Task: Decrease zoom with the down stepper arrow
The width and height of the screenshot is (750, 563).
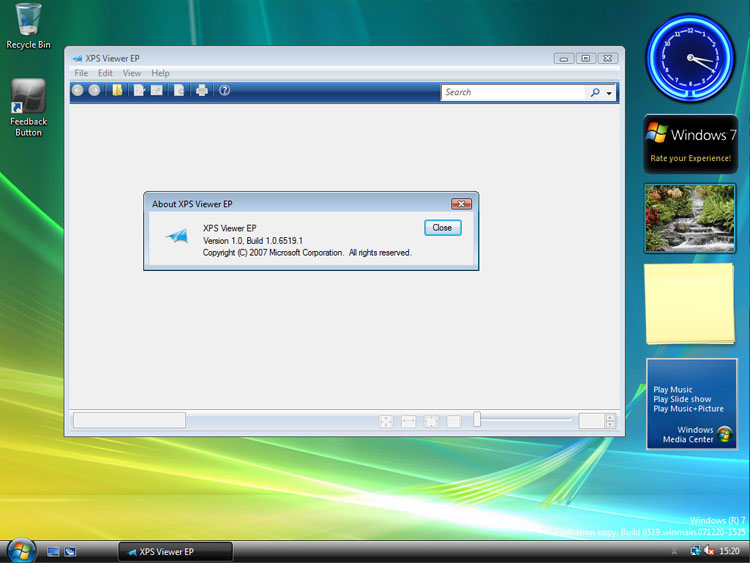Action: point(610,424)
